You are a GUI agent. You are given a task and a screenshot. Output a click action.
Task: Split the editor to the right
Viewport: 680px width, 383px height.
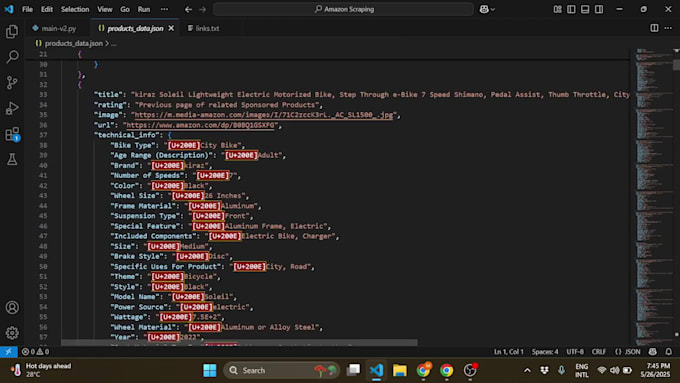[654, 28]
